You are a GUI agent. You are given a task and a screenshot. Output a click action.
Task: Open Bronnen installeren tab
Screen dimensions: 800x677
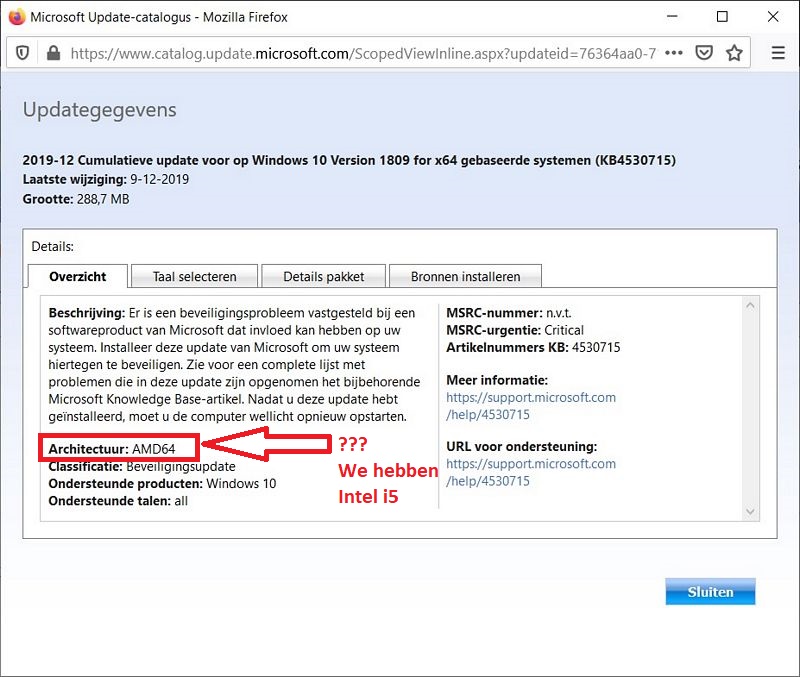click(465, 277)
